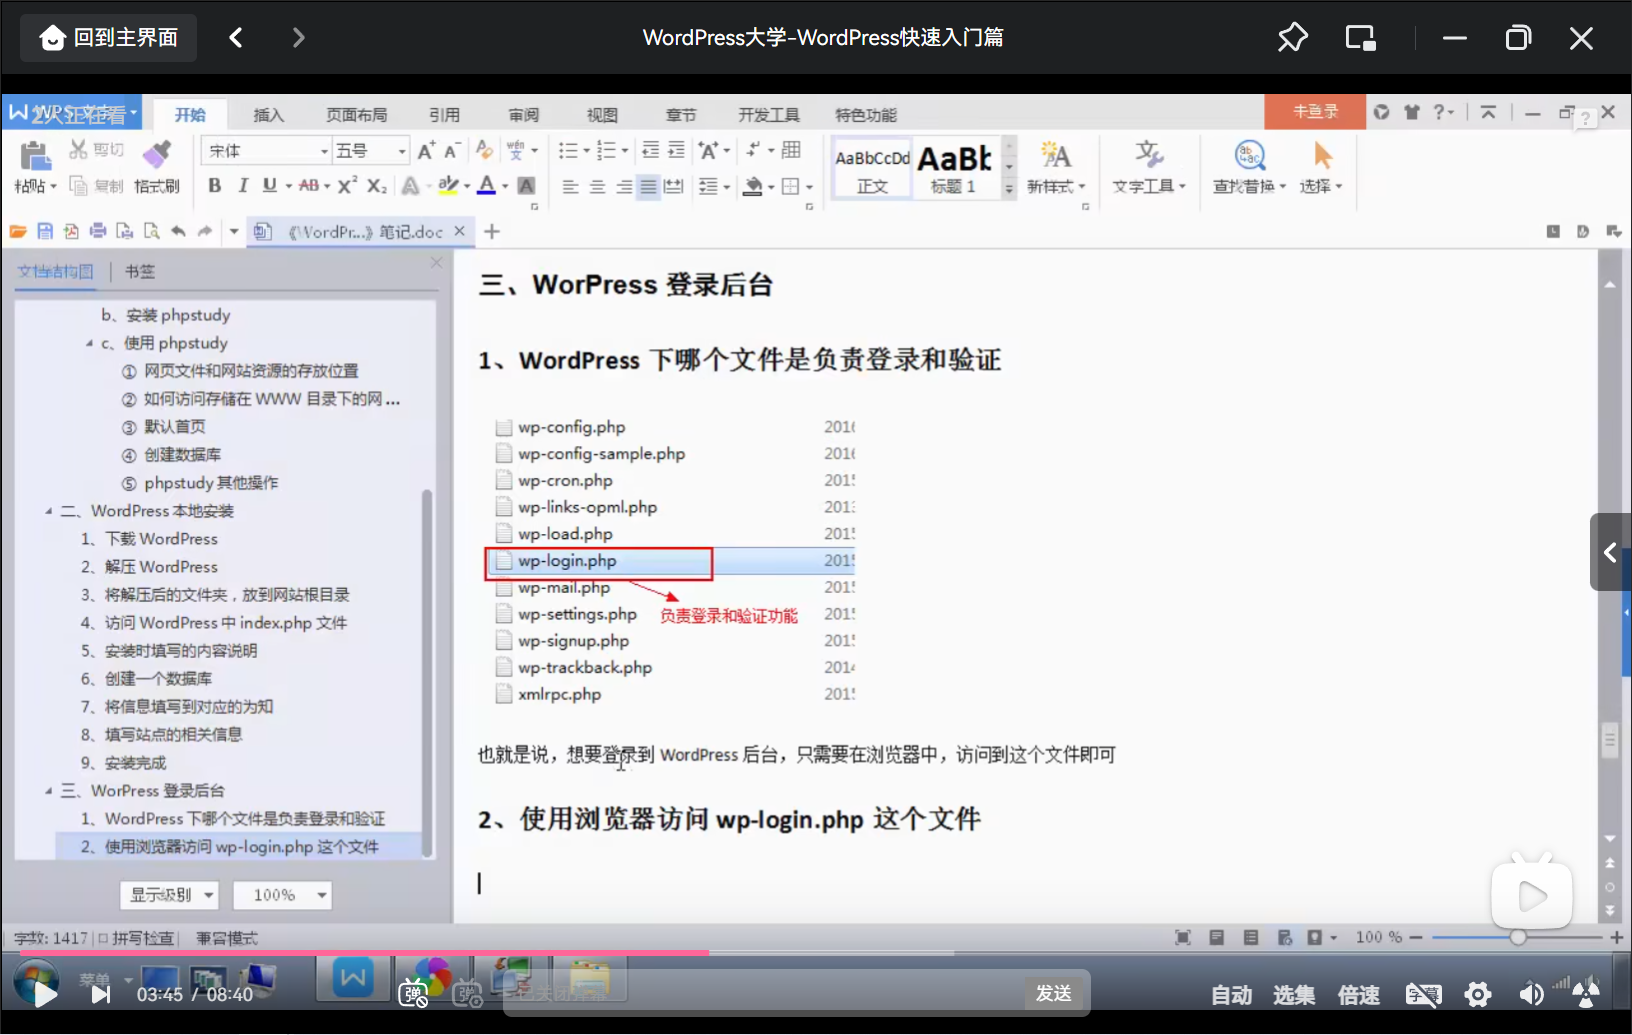
Task: Click the clear formatting eraser icon
Action: click(484, 150)
